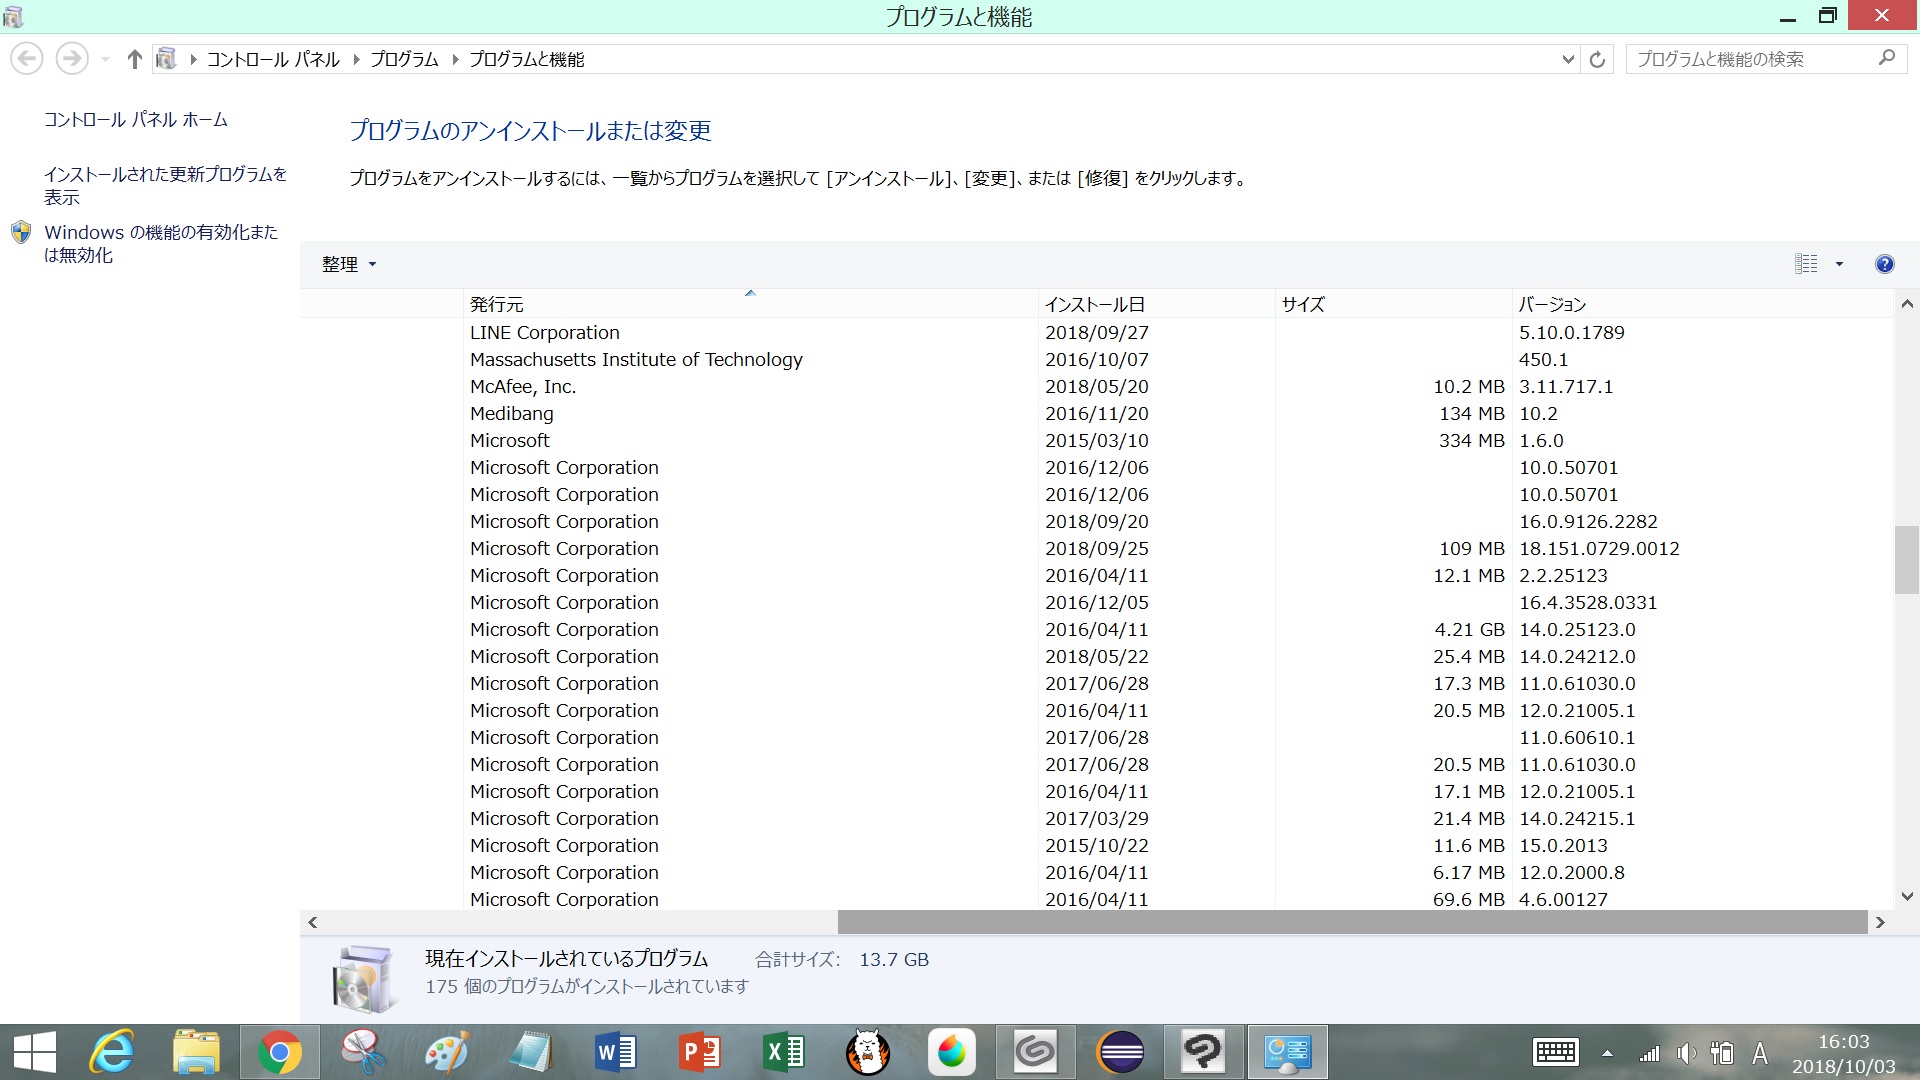
Task: Click the refresh button beside address bar
Action: pos(1597,60)
